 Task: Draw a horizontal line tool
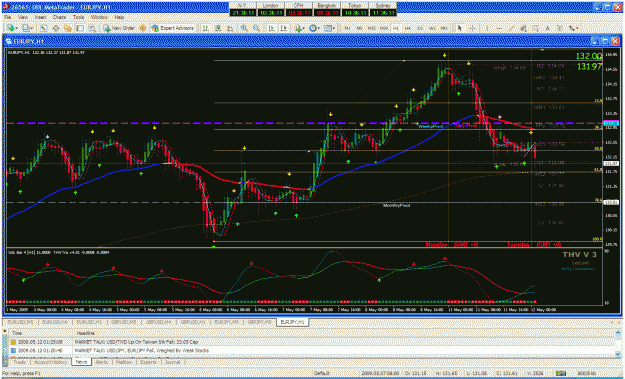(499, 28)
